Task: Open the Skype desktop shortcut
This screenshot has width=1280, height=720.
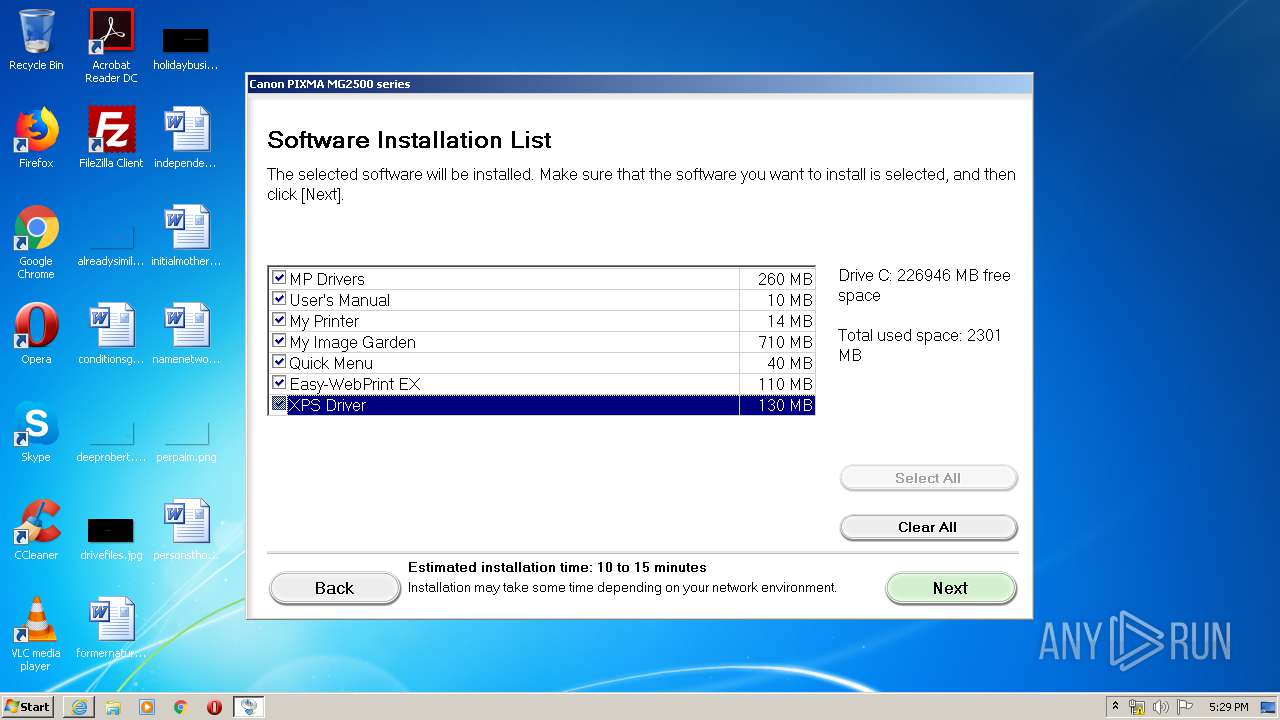Action: [x=36, y=432]
